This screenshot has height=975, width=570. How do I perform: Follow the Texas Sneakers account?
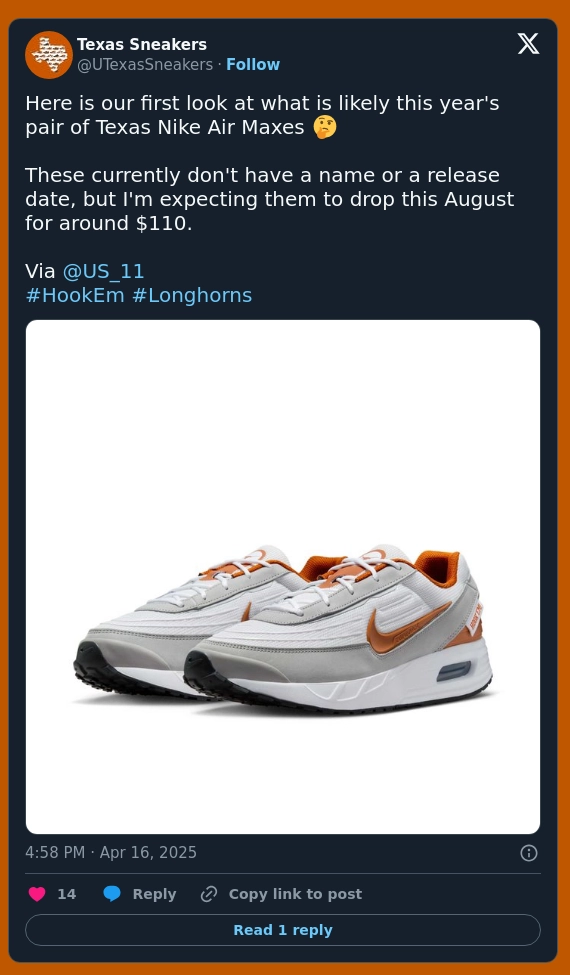click(253, 65)
